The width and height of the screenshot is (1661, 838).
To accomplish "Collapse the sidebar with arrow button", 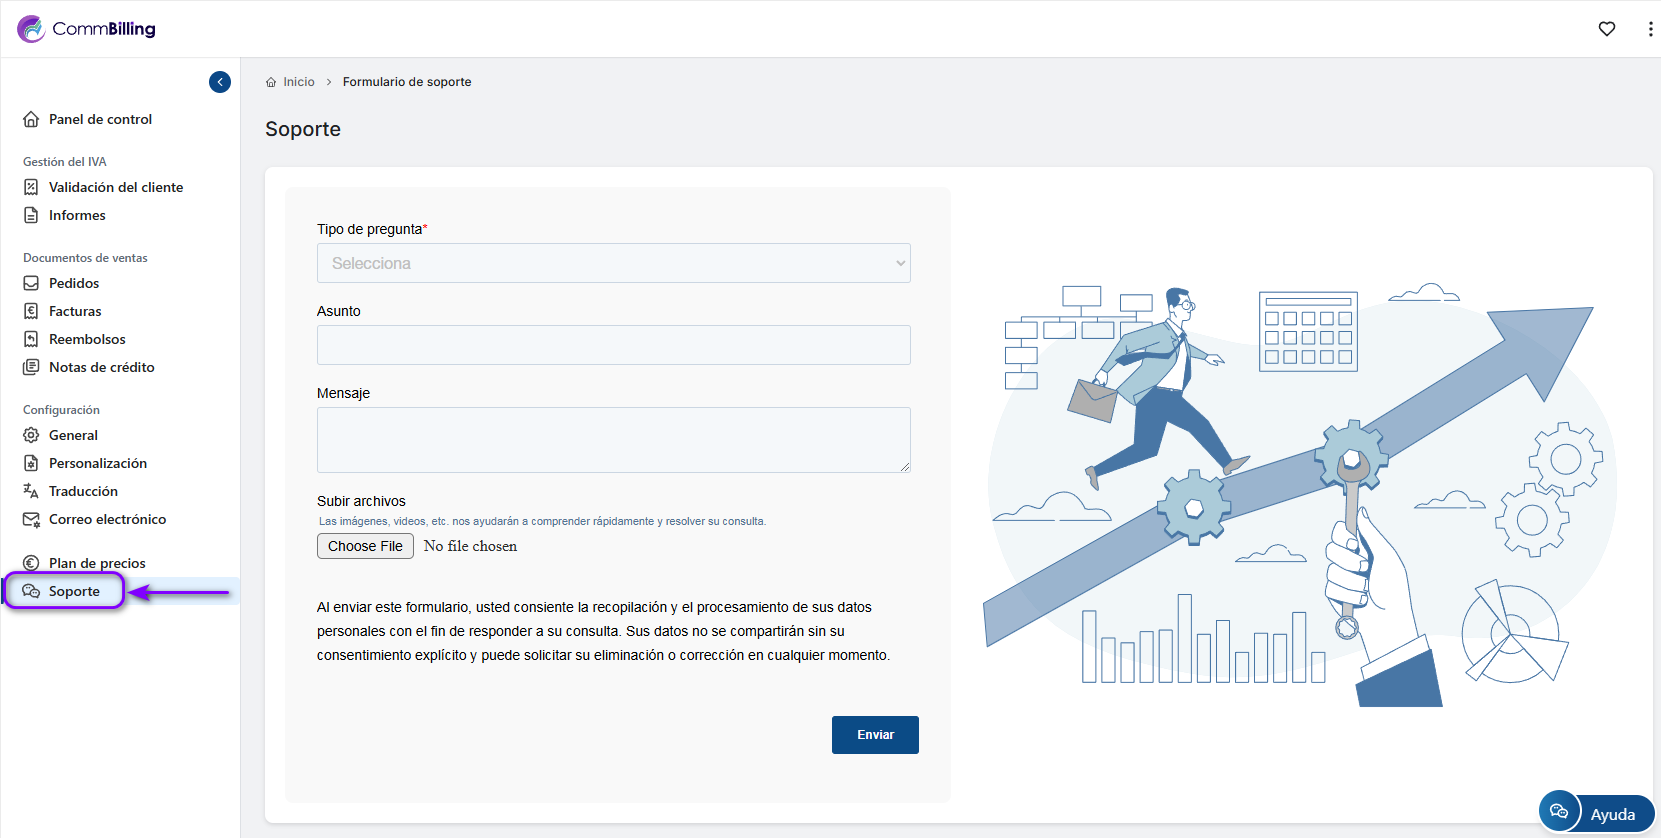I will (x=220, y=82).
